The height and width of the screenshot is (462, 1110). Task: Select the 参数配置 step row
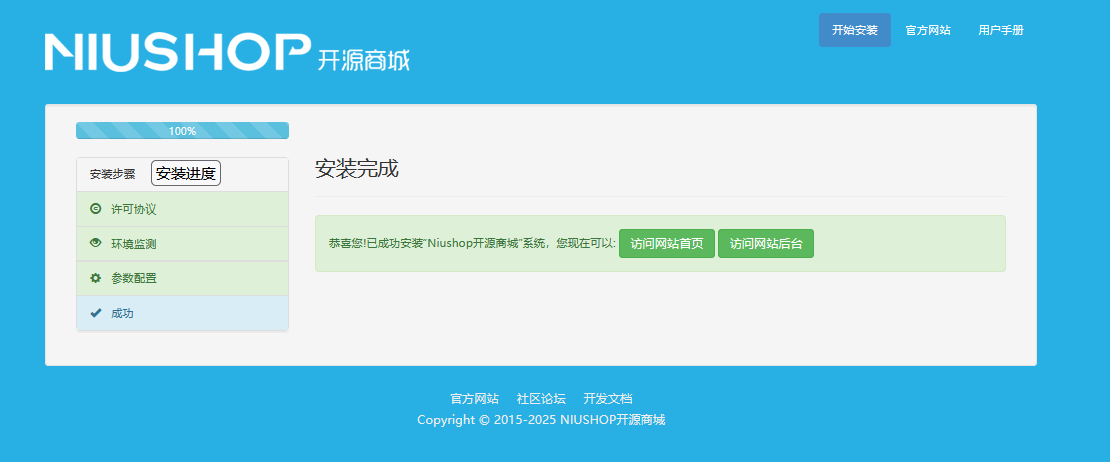coord(183,279)
